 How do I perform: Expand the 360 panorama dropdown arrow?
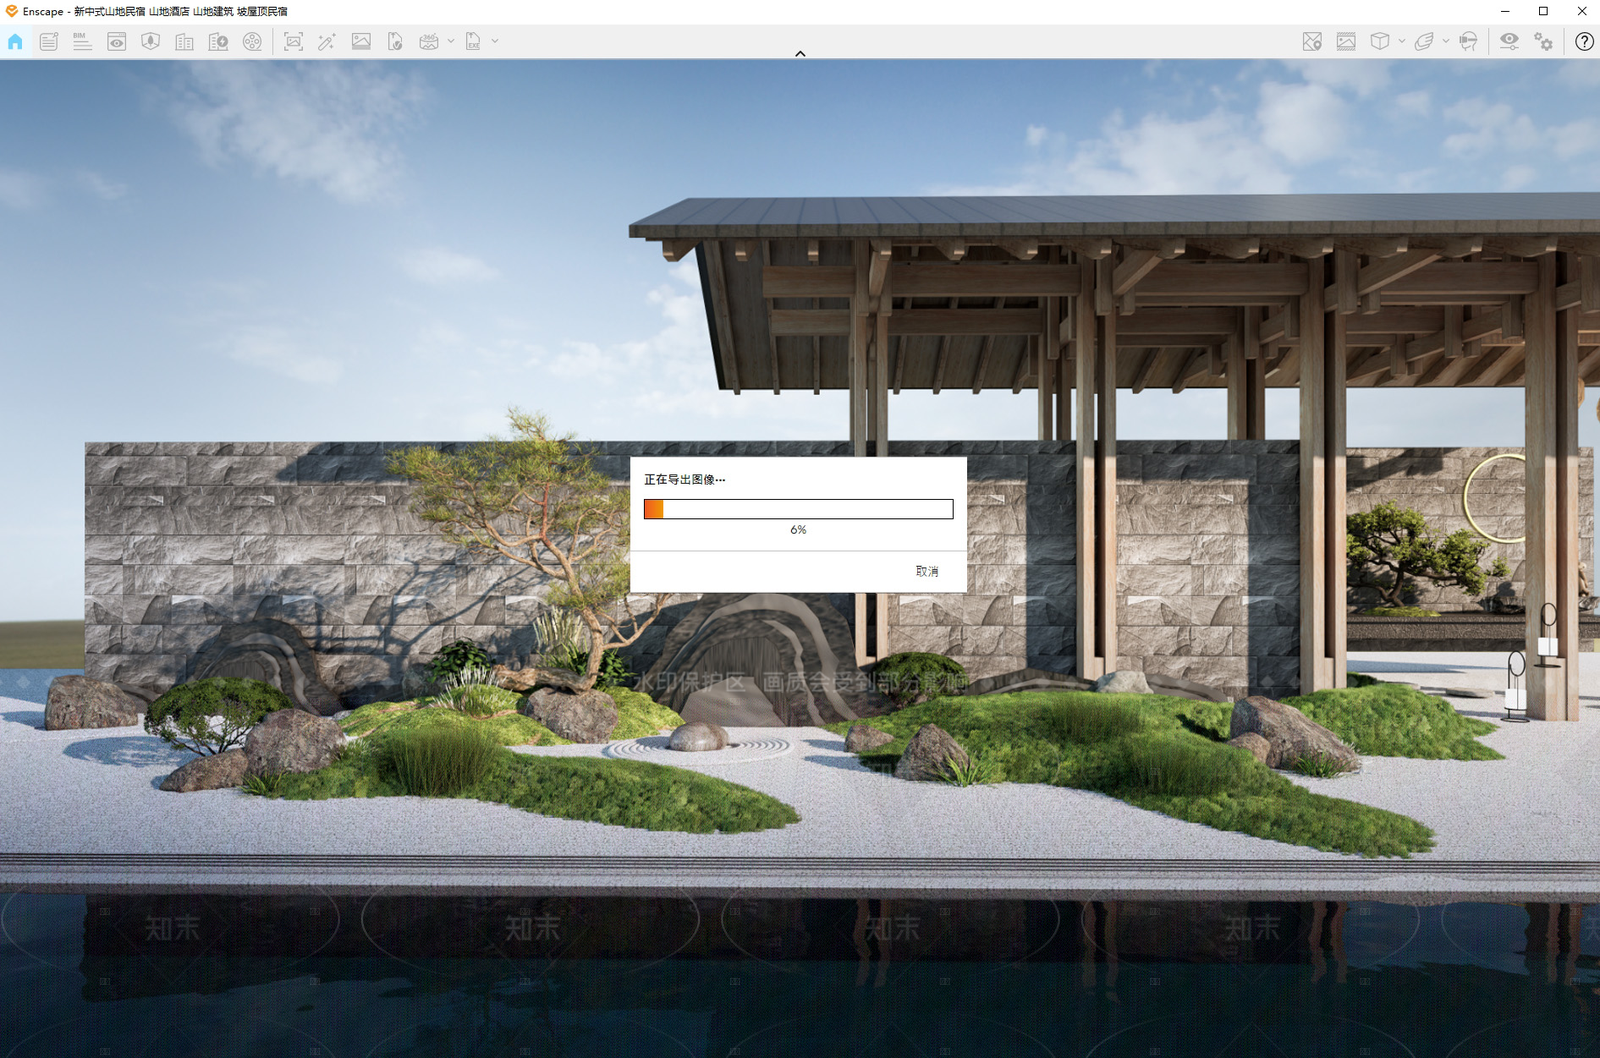(451, 42)
